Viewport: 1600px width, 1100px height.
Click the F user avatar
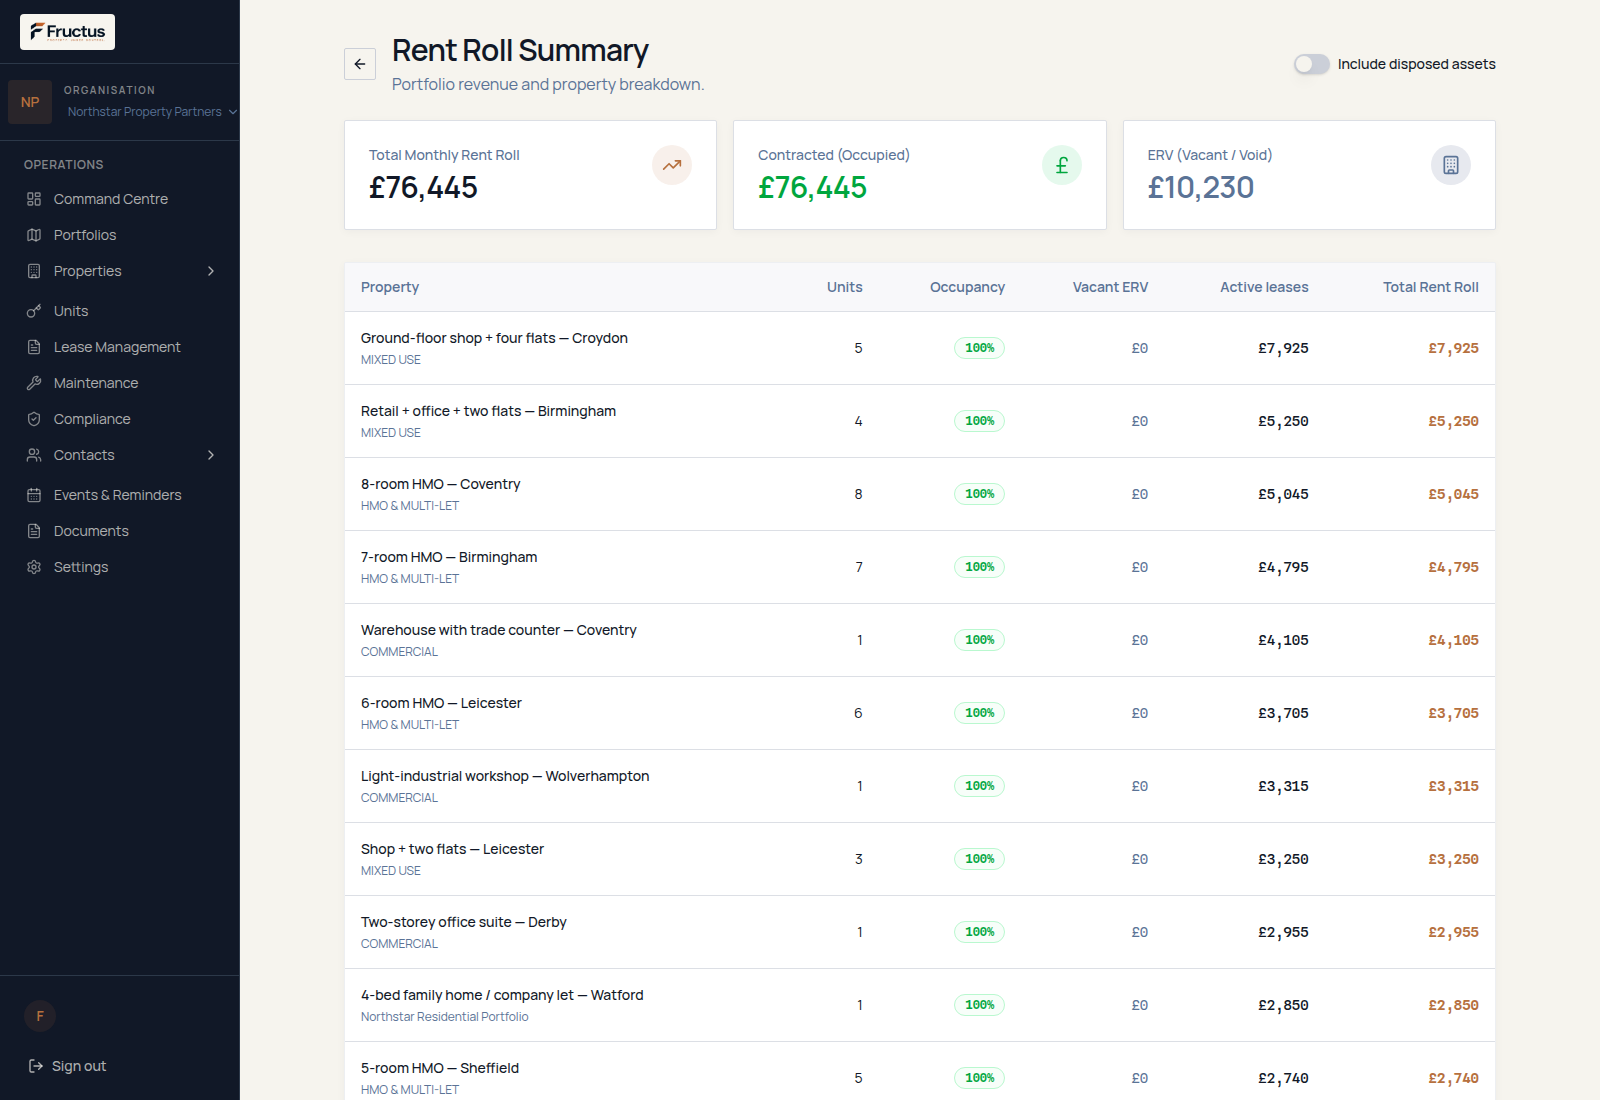click(40, 1016)
